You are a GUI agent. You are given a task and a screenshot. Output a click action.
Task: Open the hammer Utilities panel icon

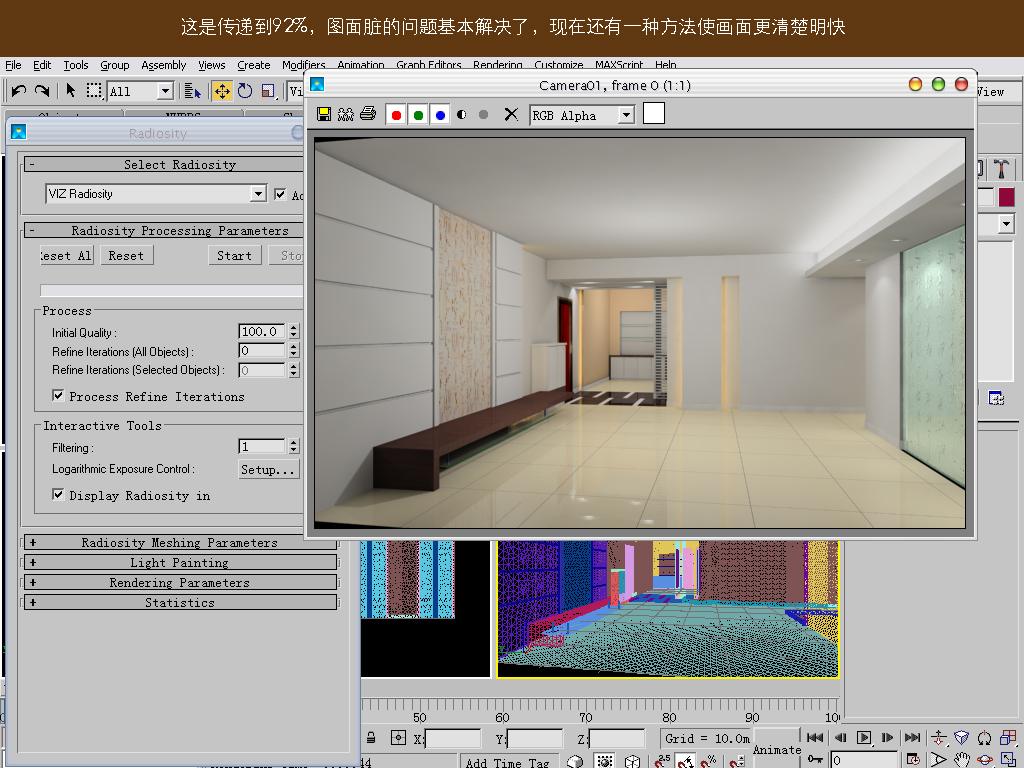[x=1001, y=168]
